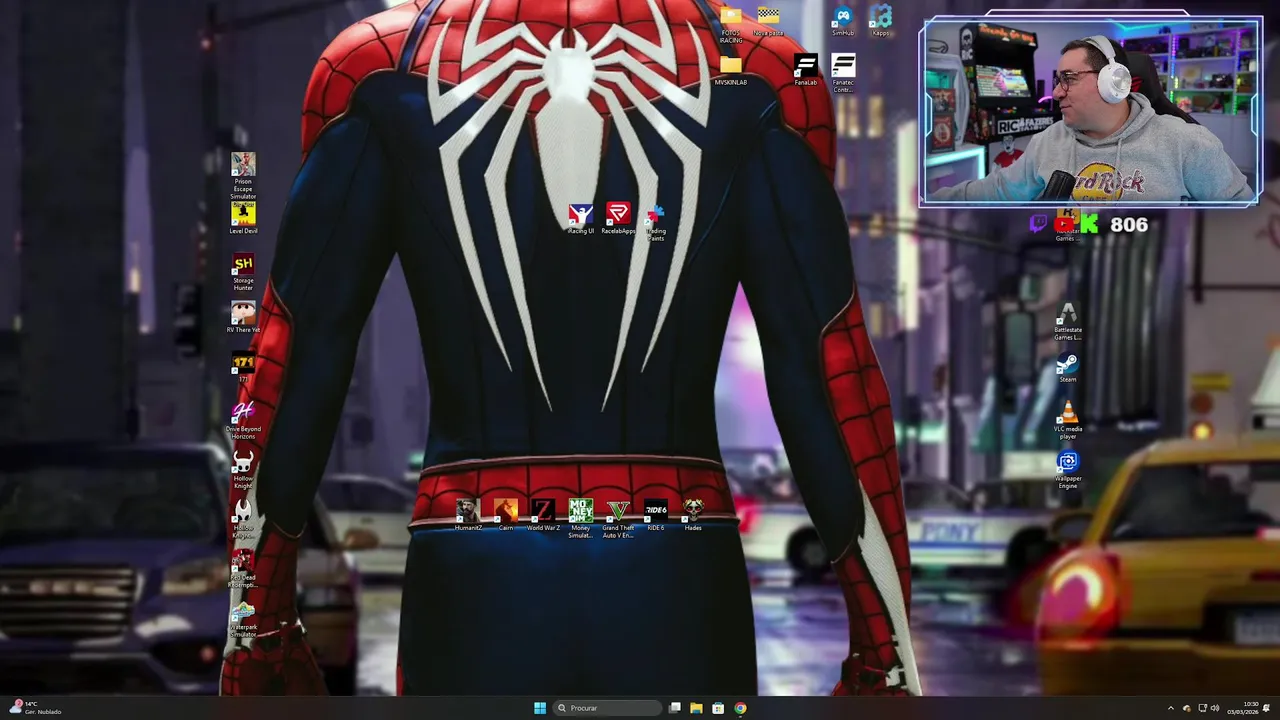The image size is (1280, 720).
Task: Select the Money Simulator icon
Action: (580, 519)
